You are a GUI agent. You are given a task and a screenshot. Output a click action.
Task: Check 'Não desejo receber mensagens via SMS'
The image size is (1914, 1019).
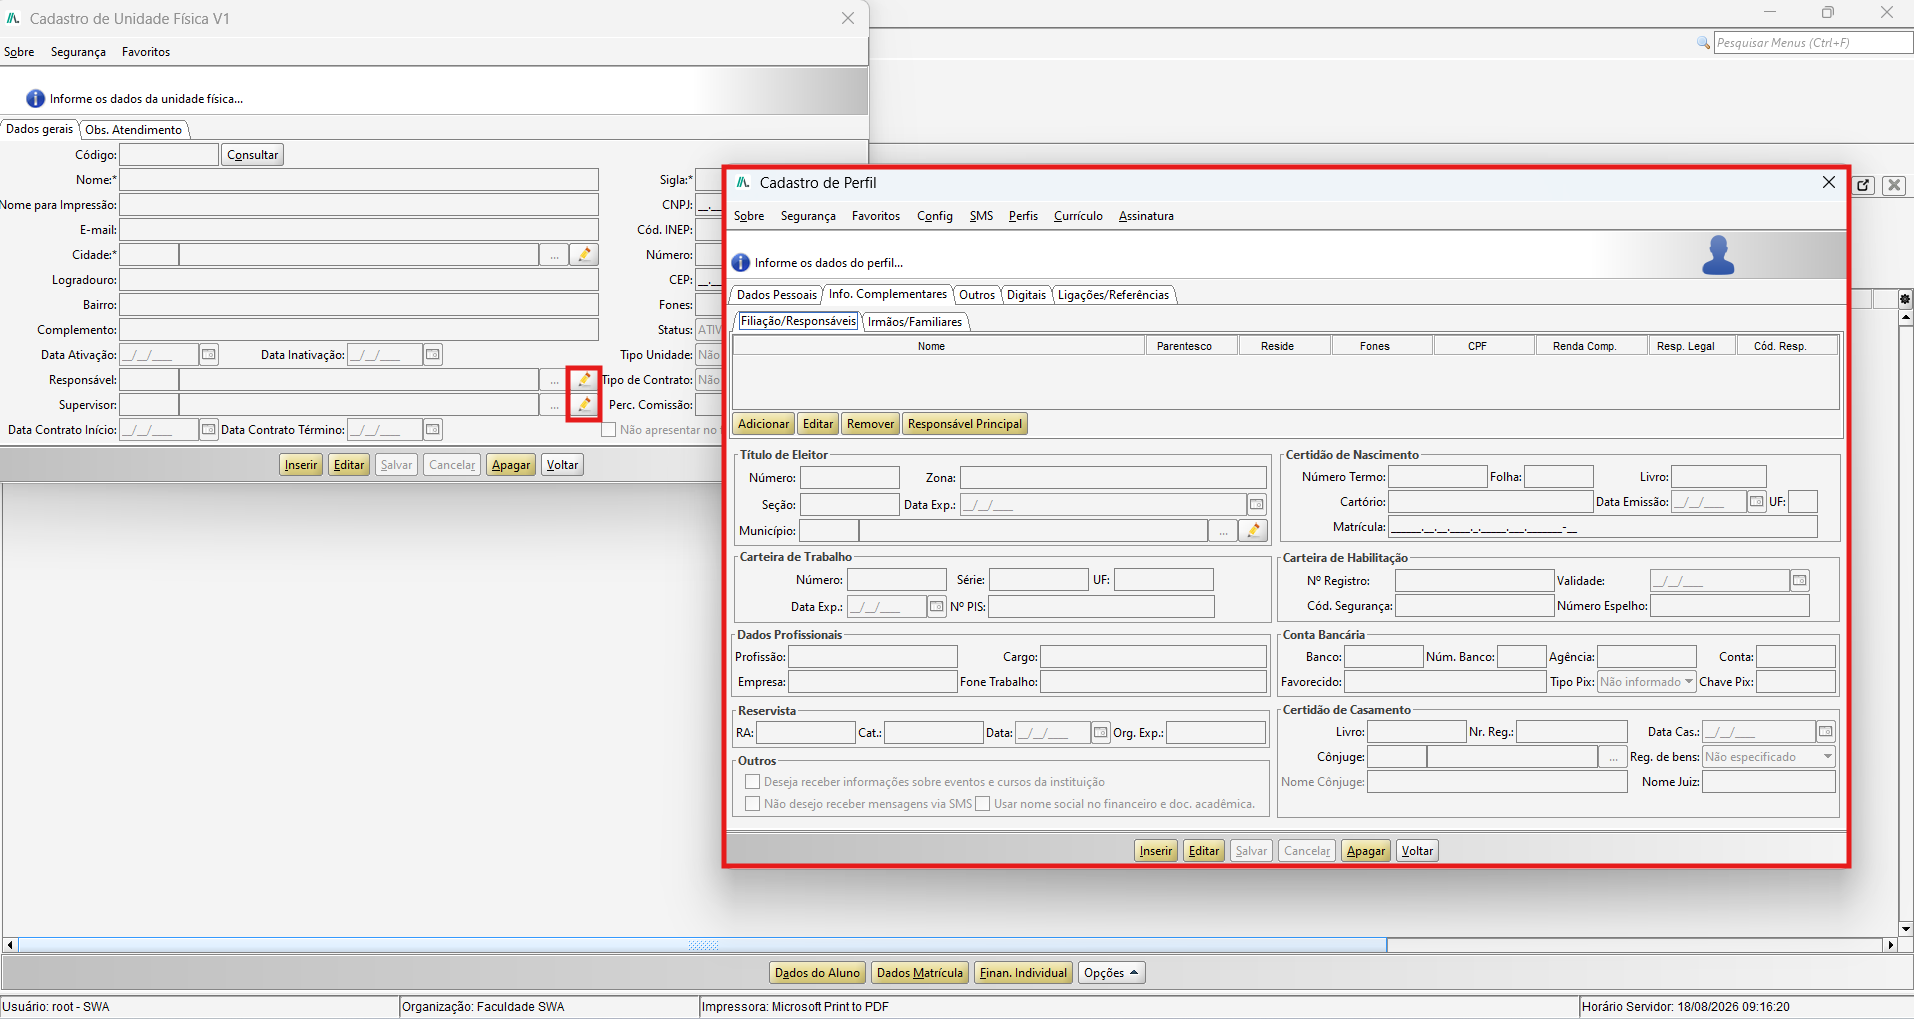[x=753, y=804]
